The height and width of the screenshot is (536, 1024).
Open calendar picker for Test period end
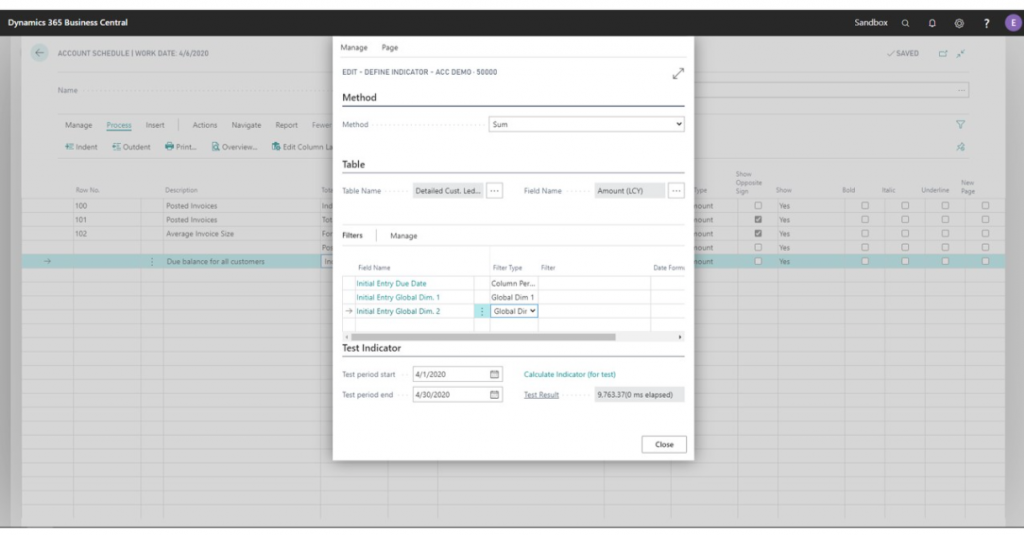point(494,395)
